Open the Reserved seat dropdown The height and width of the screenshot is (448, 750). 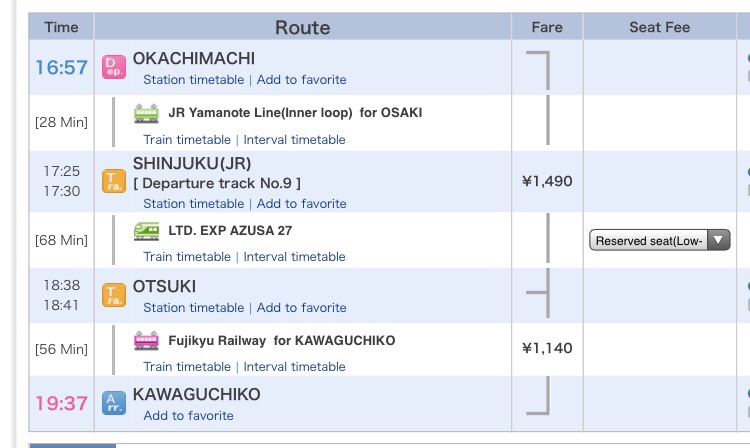tap(660, 240)
